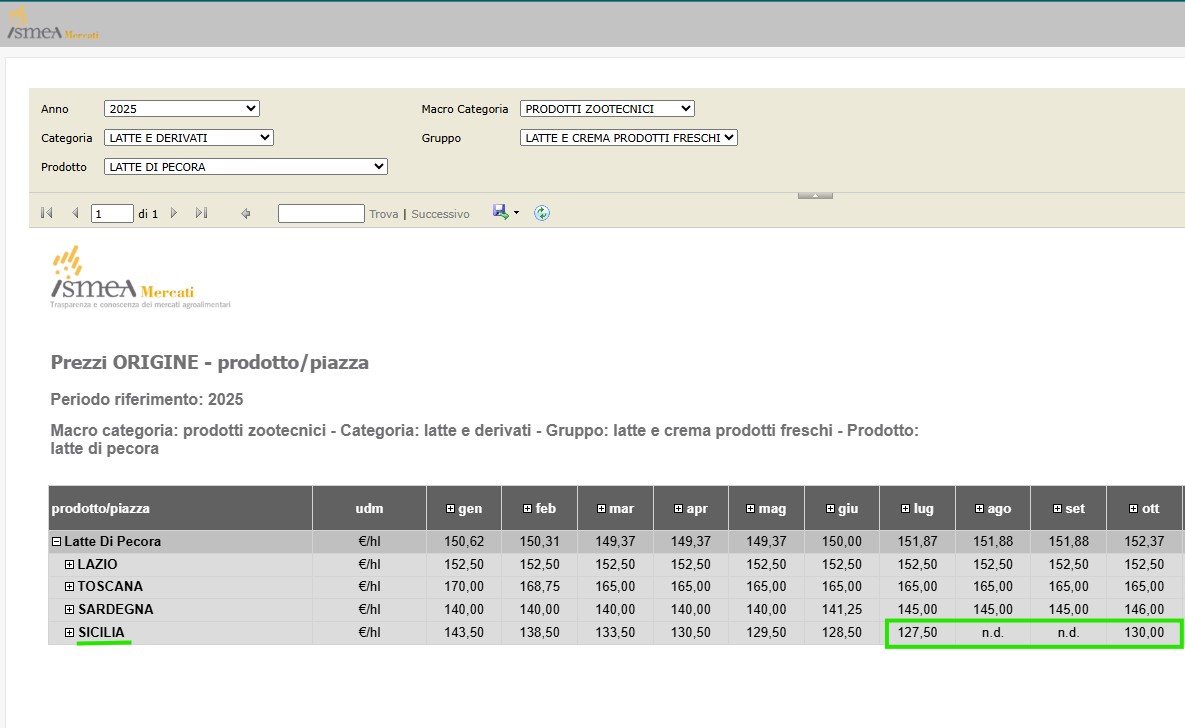Expand the mar column
1185x728 pixels.
coord(602,509)
